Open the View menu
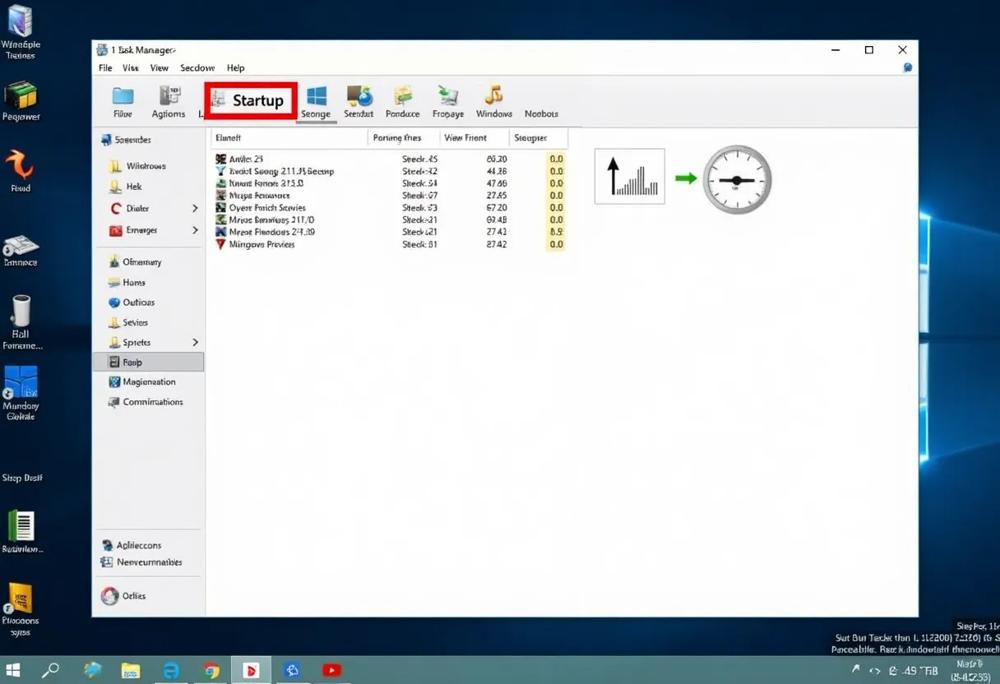The height and width of the screenshot is (684, 1000). (x=159, y=68)
